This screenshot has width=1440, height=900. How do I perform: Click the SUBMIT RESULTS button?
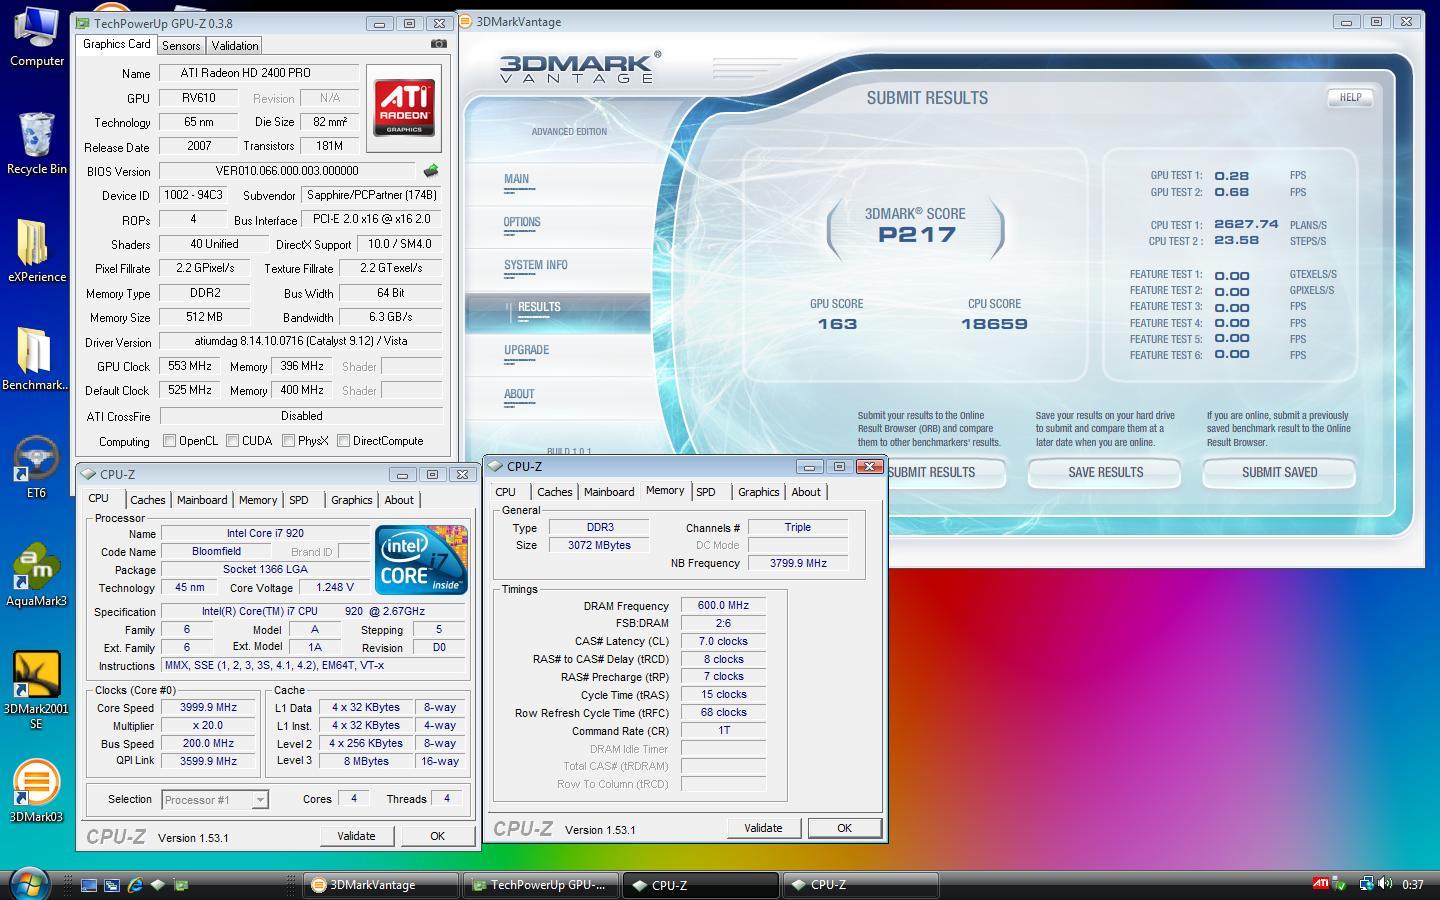(x=945, y=473)
